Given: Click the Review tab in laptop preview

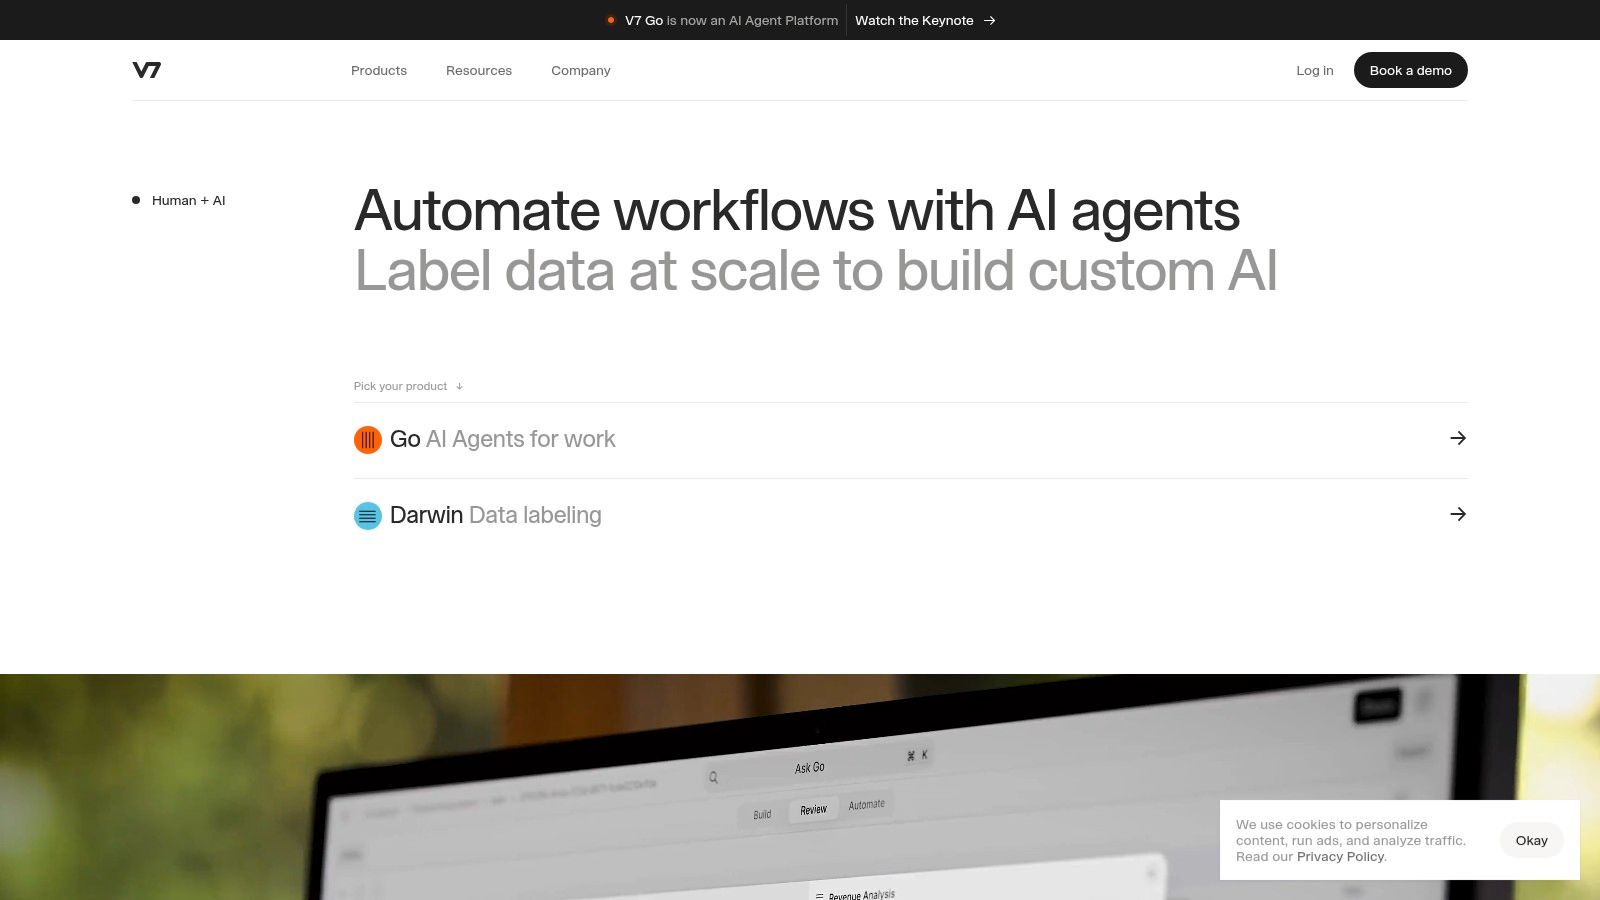Looking at the screenshot, I should pos(814,810).
